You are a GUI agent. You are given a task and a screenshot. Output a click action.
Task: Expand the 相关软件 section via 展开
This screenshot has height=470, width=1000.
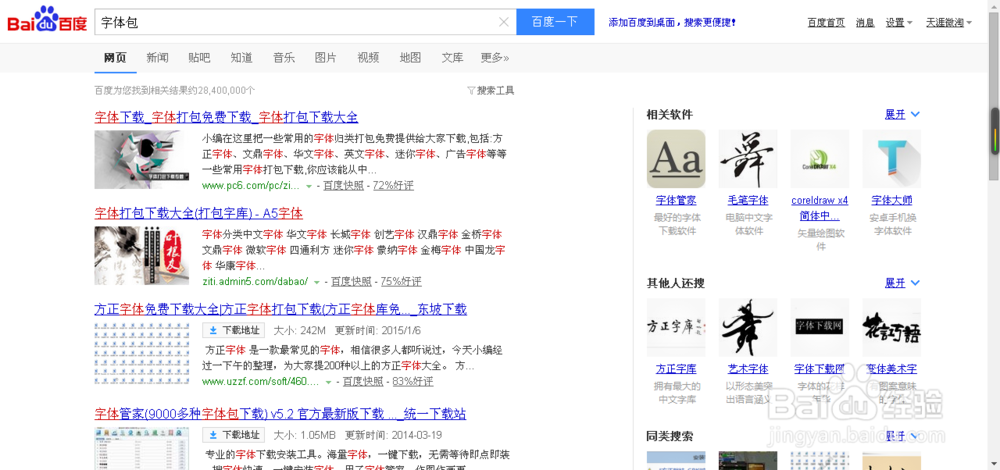coord(902,115)
